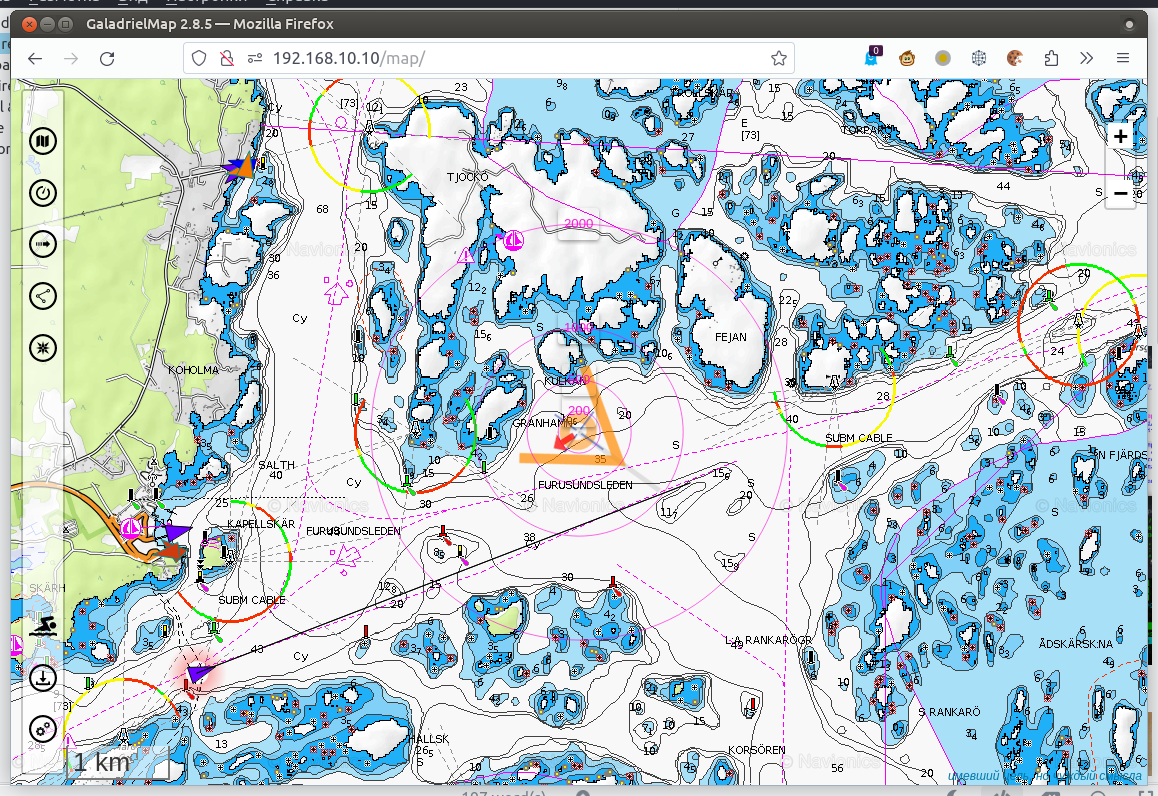This screenshot has height=796, width=1158.
Task: Click the HALLSK label
Action: (x=429, y=739)
